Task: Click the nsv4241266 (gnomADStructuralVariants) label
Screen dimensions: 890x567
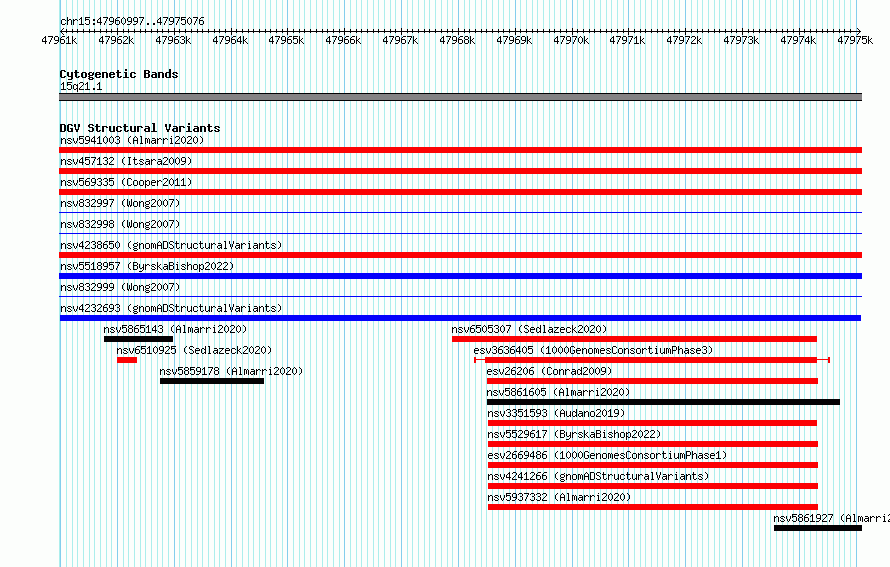Action: coord(598,476)
